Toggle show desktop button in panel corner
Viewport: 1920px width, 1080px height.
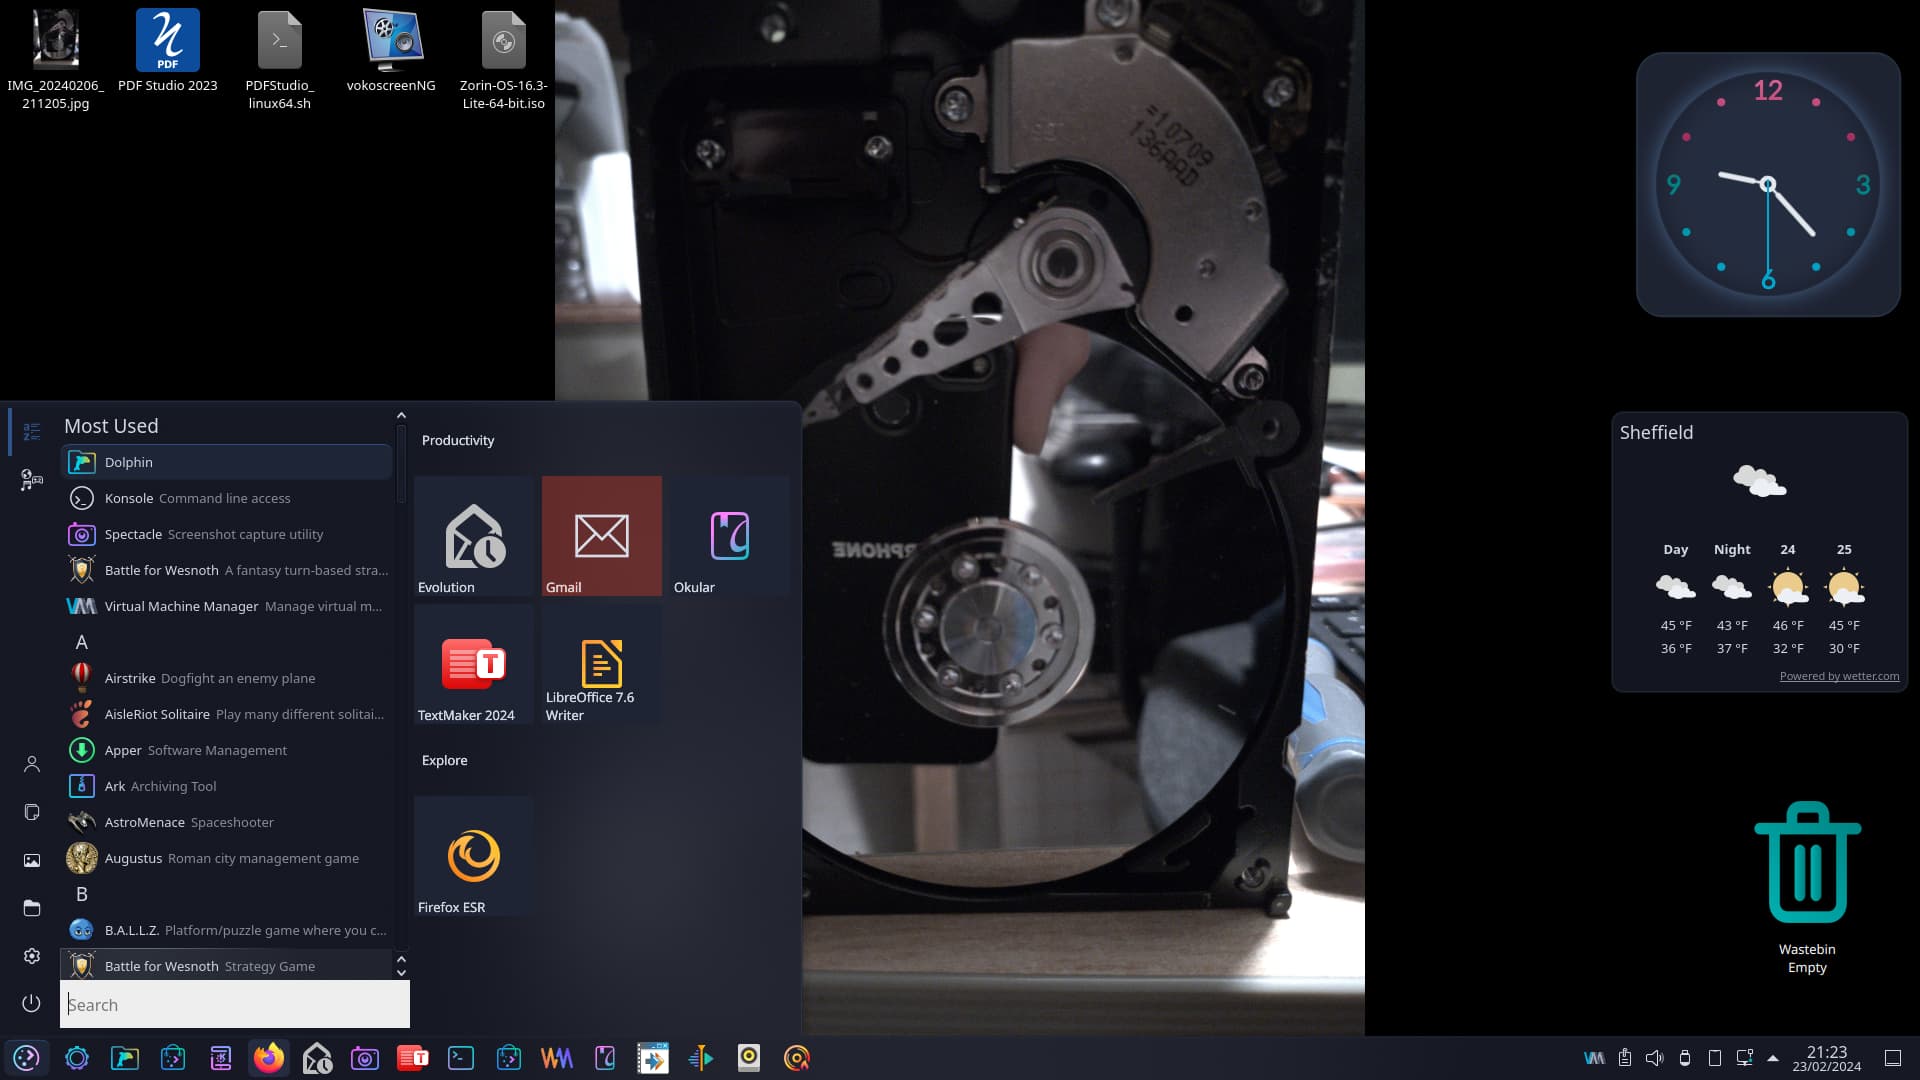pos(1892,1058)
